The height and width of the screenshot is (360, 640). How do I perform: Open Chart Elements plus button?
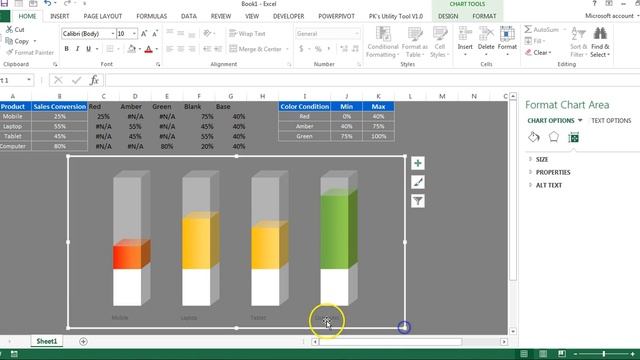coord(418,163)
